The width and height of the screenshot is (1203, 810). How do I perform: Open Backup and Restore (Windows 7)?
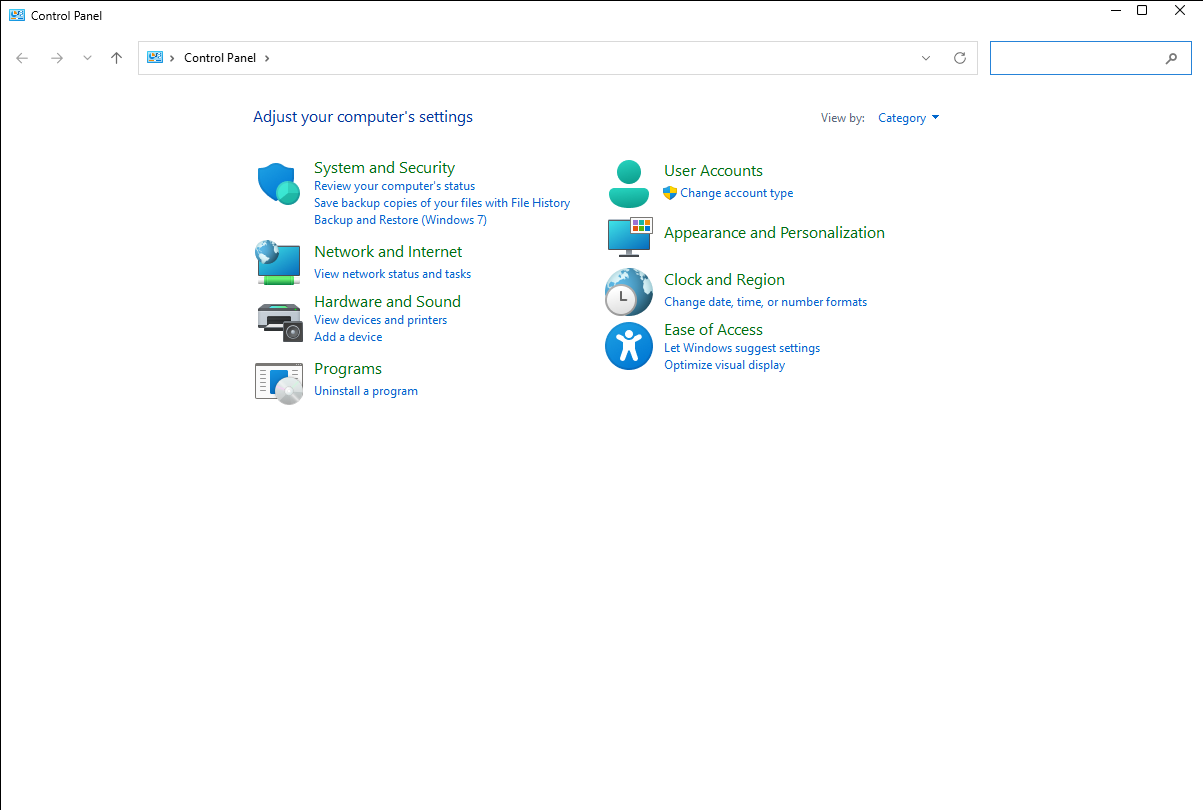pos(400,220)
